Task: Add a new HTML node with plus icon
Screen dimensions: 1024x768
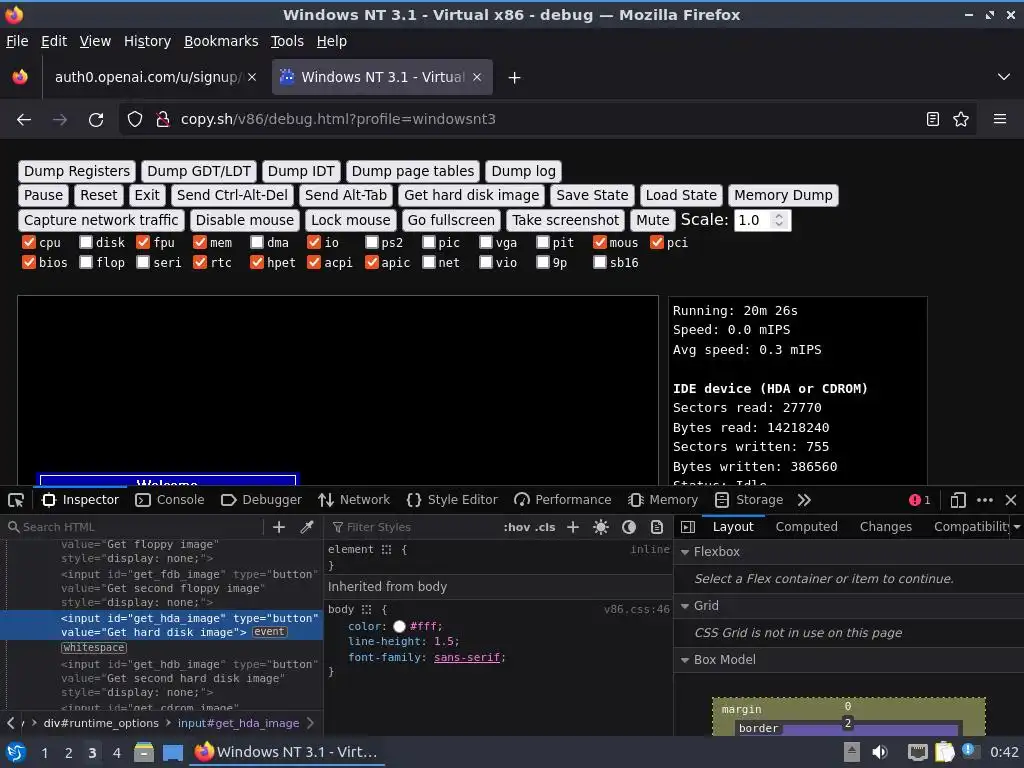Action: (279, 527)
